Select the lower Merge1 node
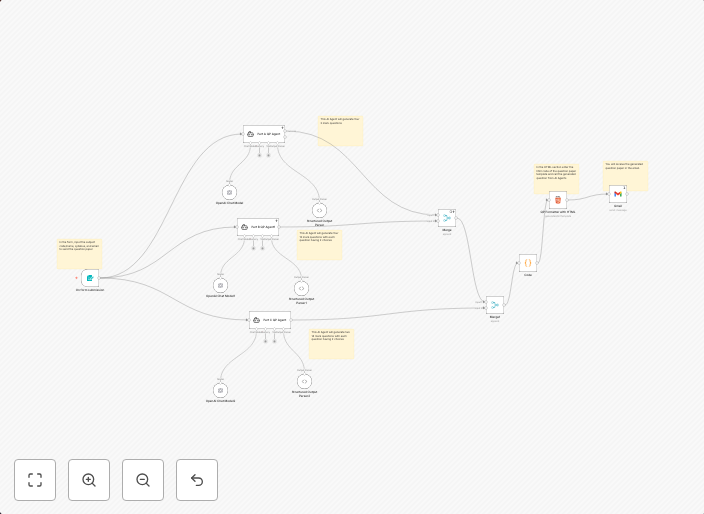Screen dimensions: 704x514 [494, 305]
